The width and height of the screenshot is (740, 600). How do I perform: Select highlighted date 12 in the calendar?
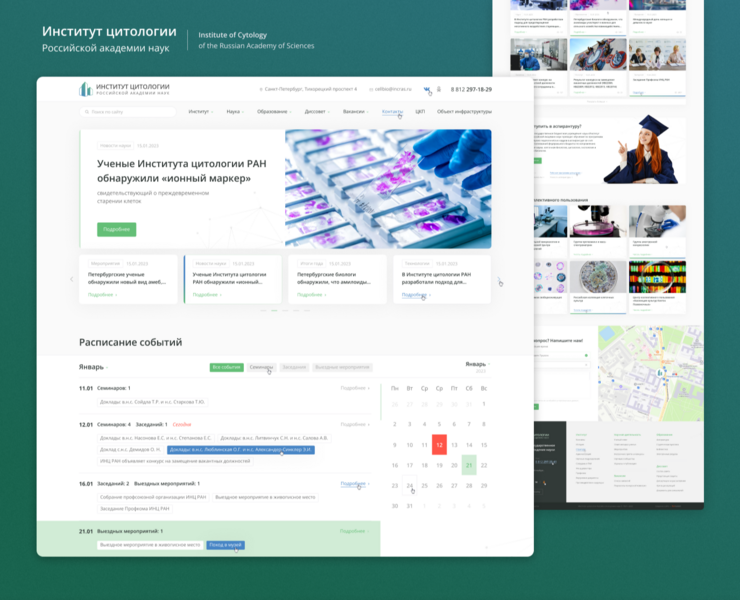point(438,445)
